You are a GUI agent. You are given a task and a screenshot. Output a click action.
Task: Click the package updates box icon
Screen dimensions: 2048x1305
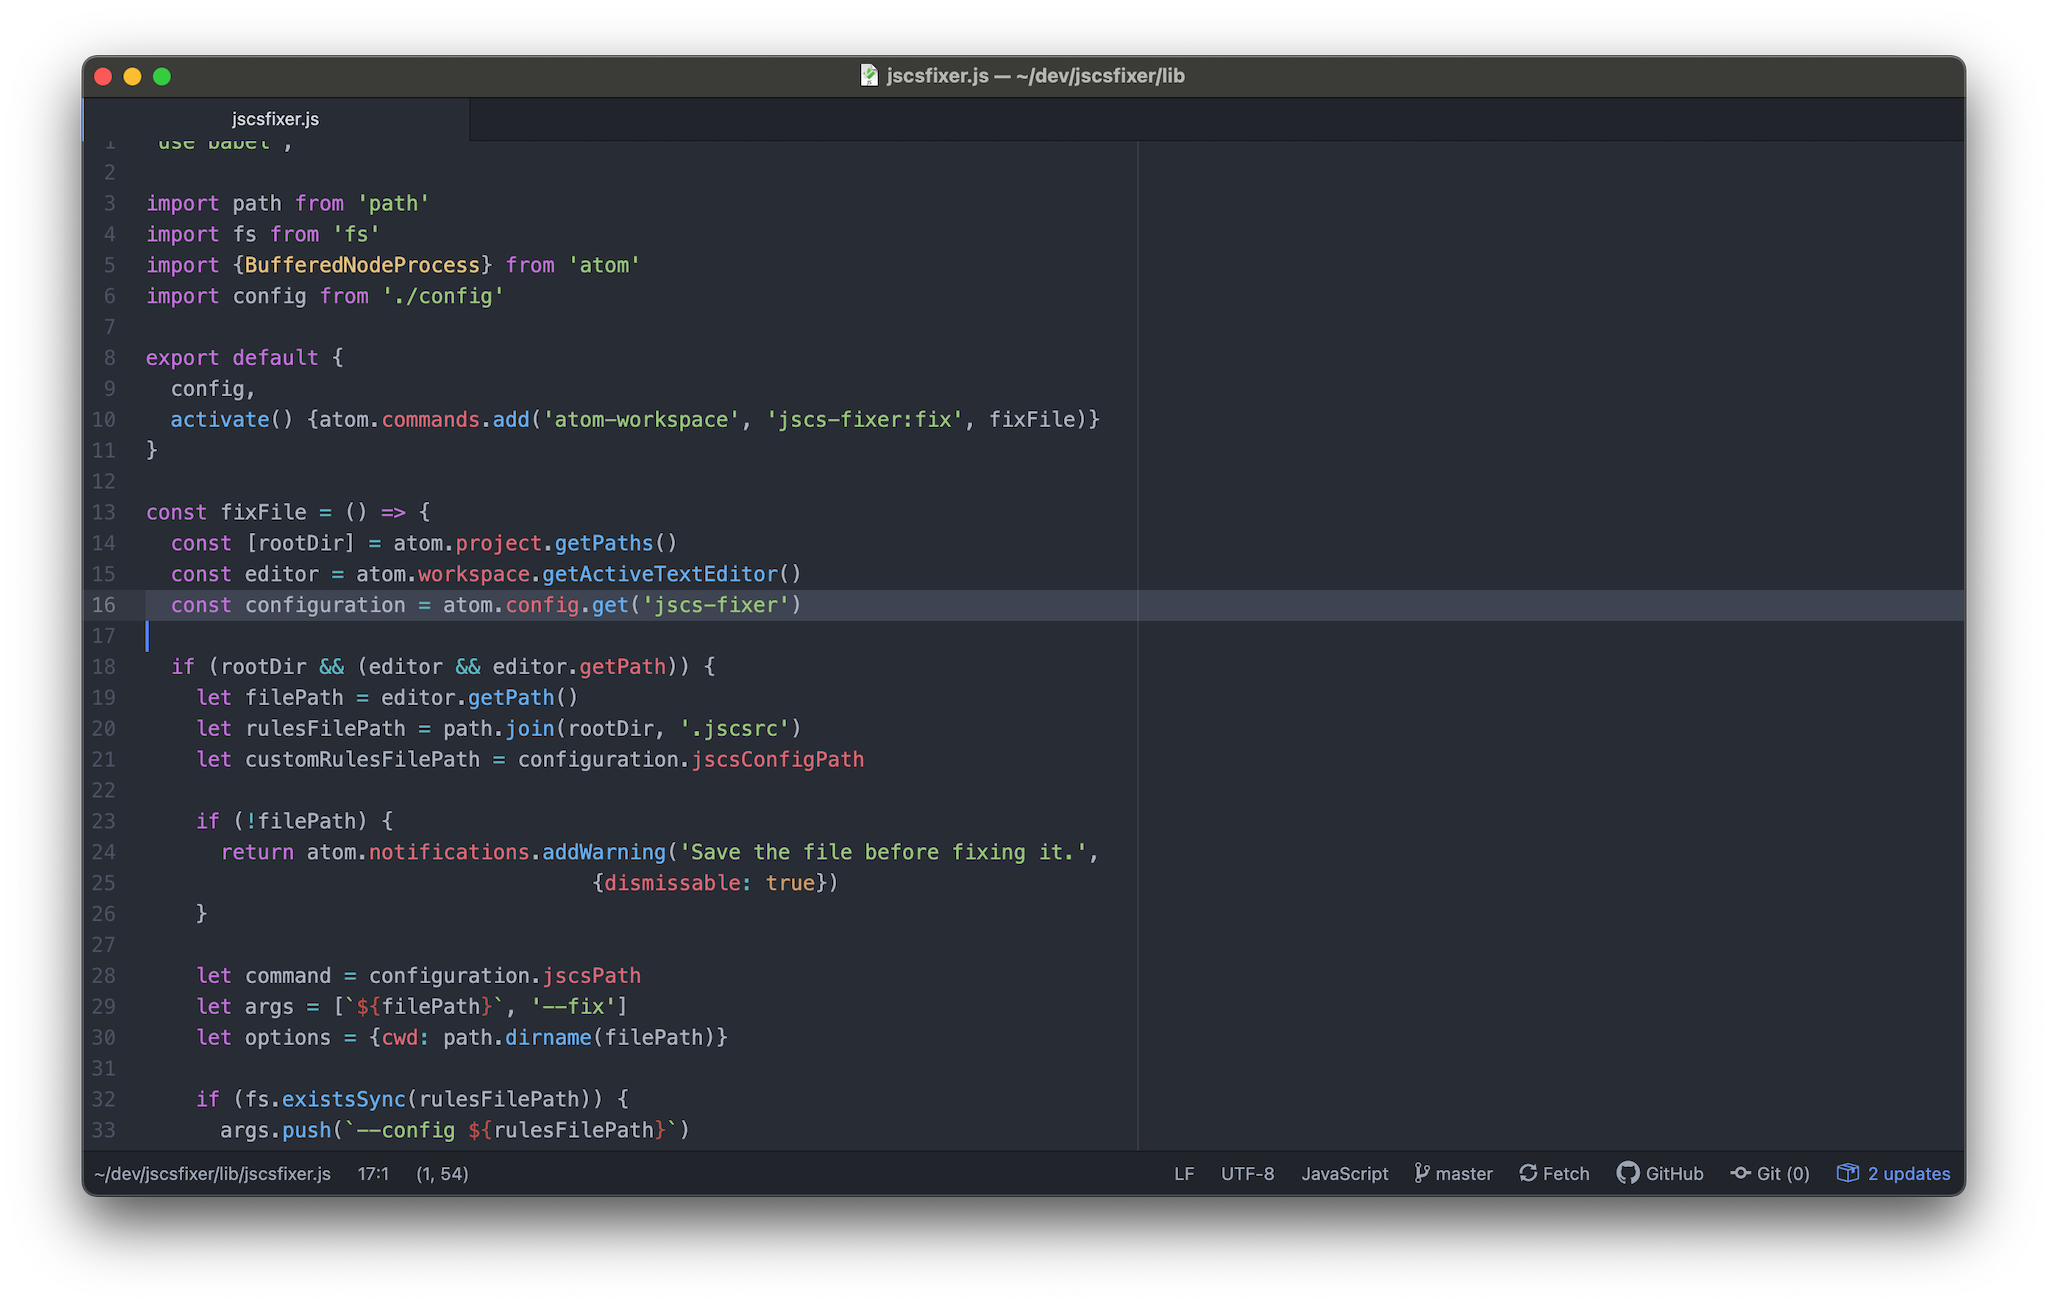tap(1847, 1173)
